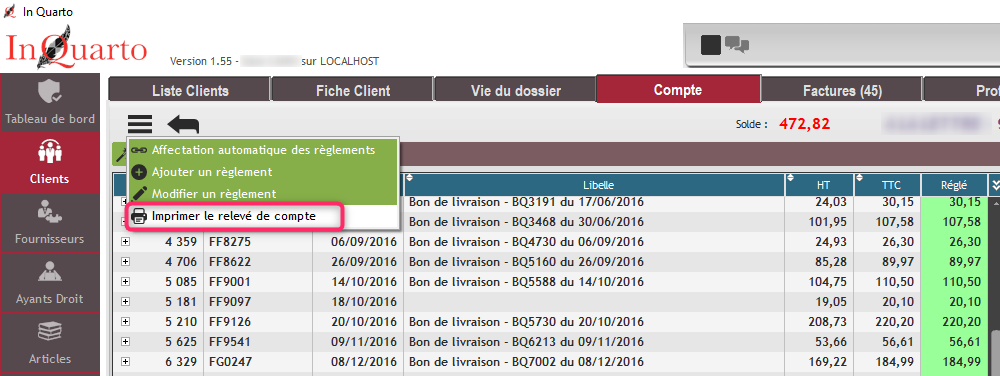Open Fournisseurs sidebar icon
This screenshot has width=1000, height=376.
coord(50,222)
